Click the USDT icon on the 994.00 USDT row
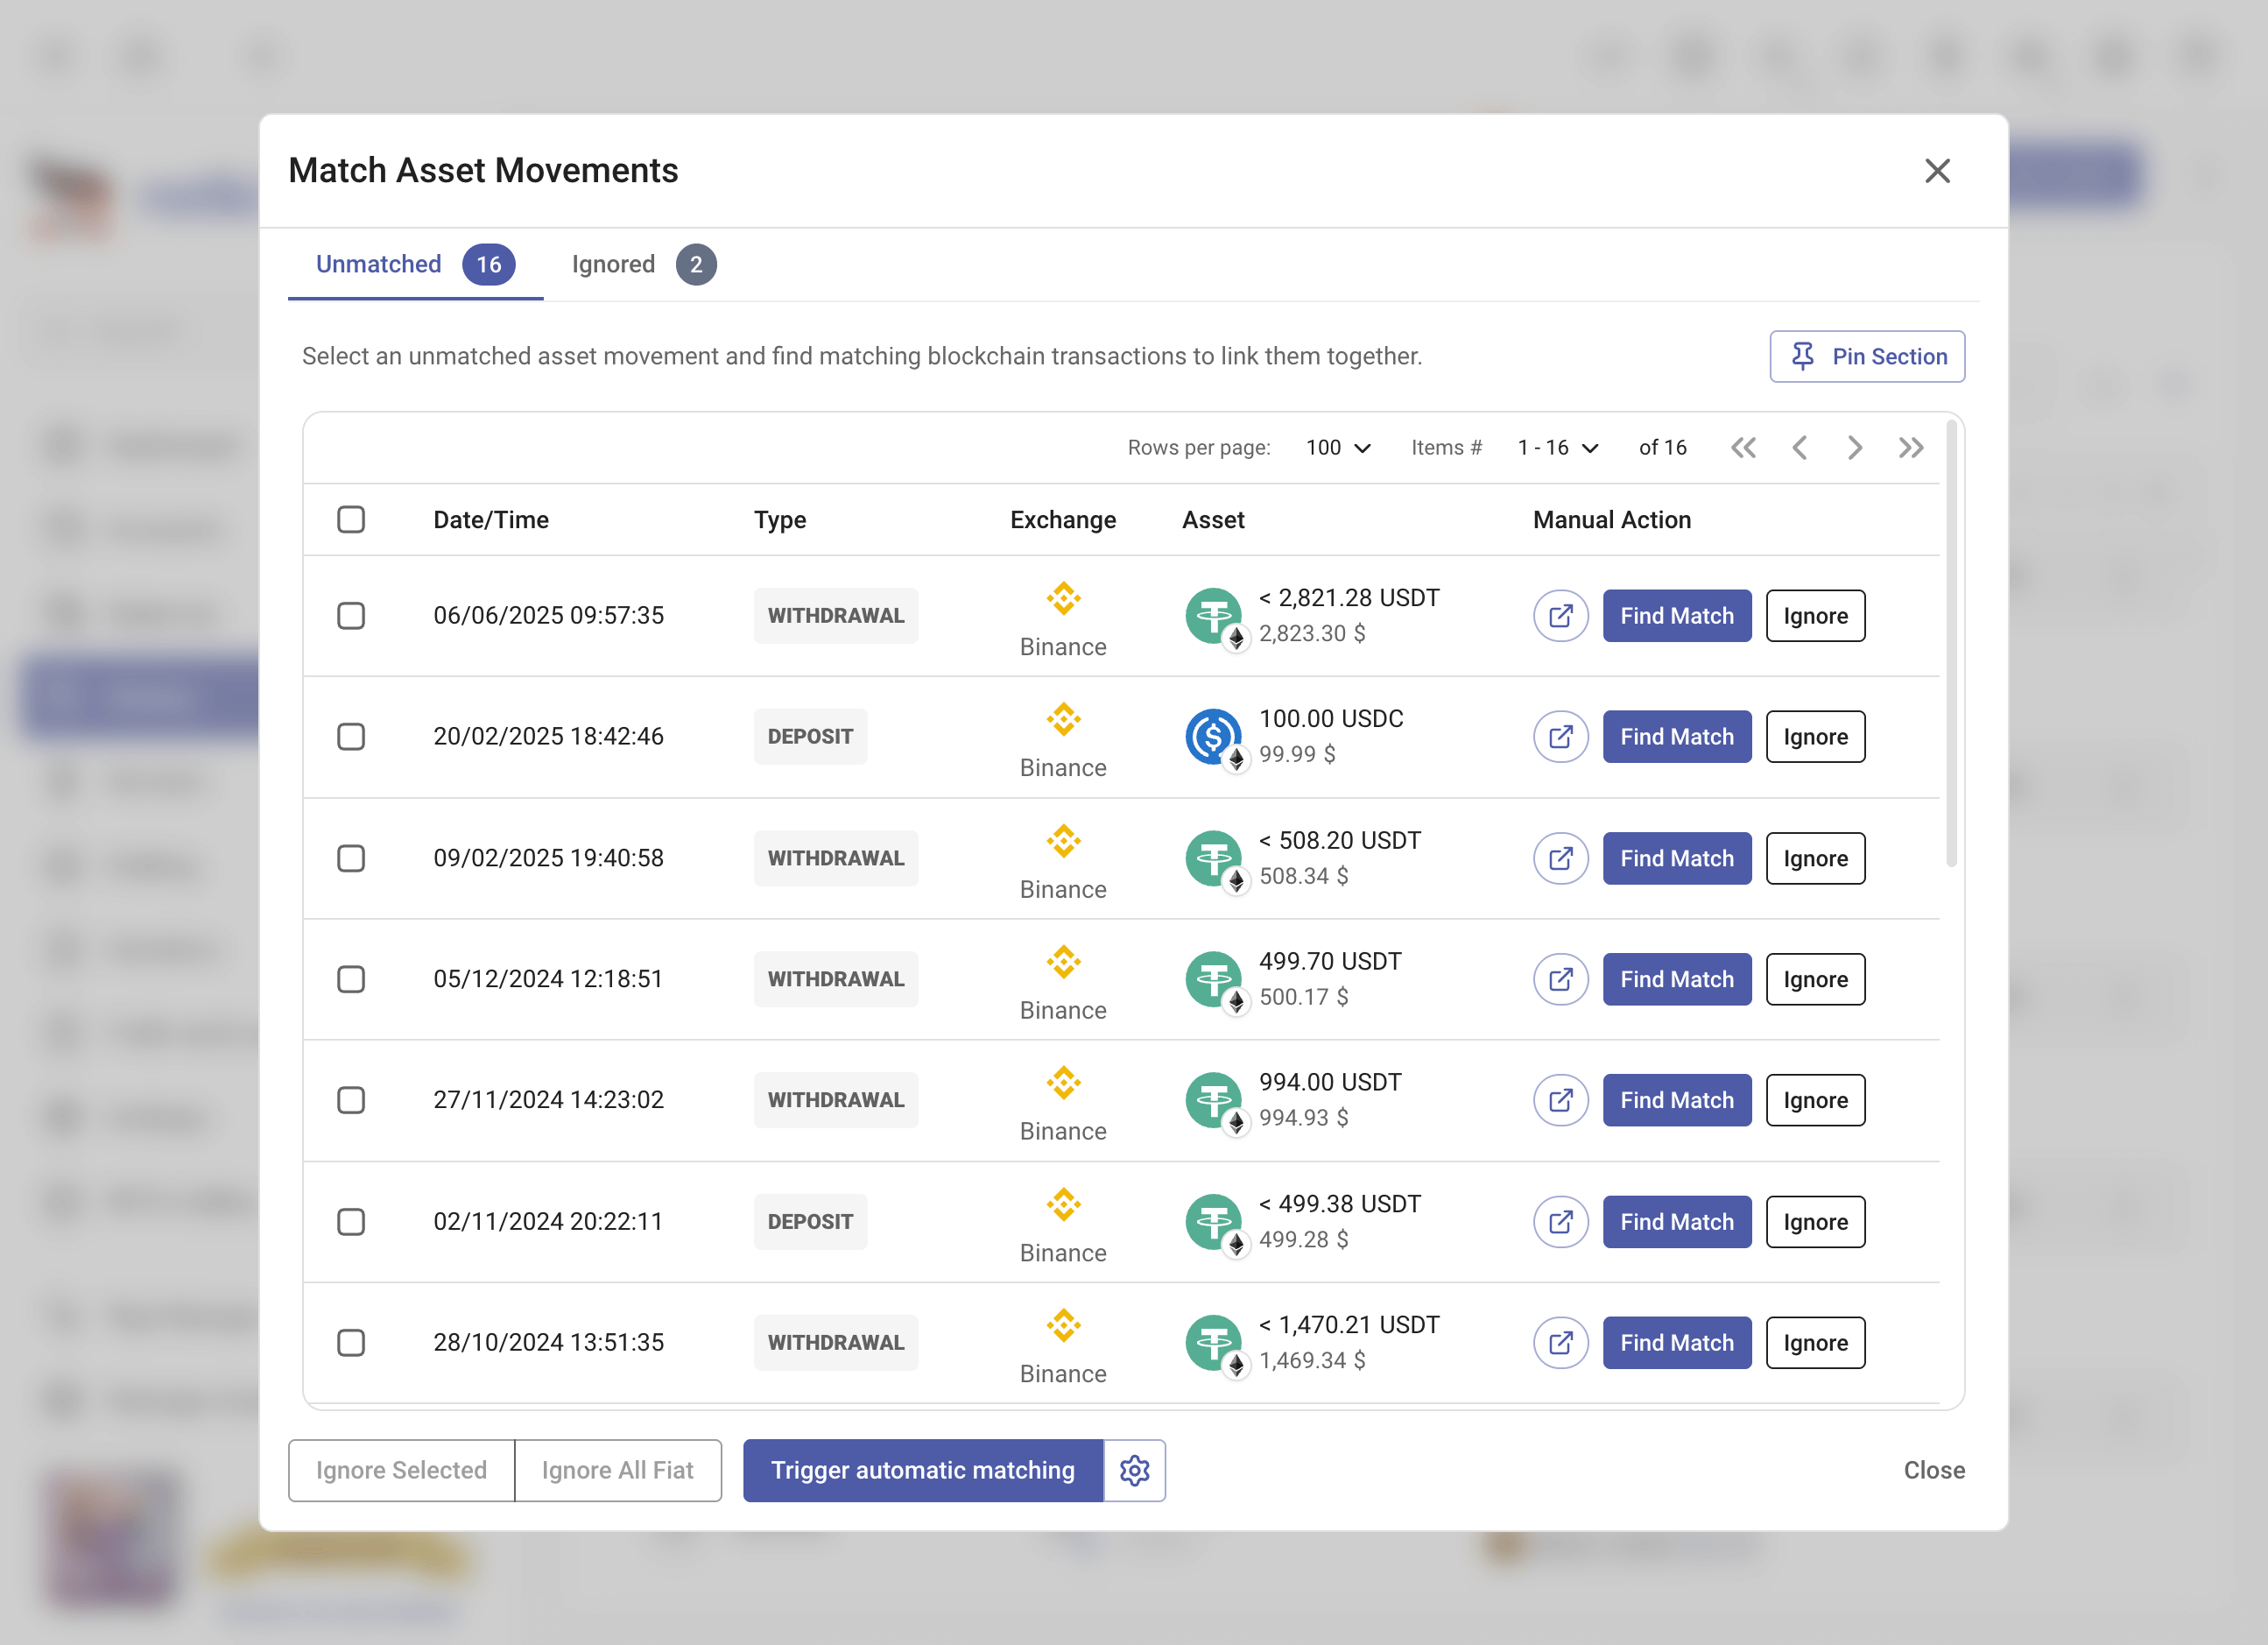This screenshot has width=2268, height=1645. (x=1213, y=1100)
